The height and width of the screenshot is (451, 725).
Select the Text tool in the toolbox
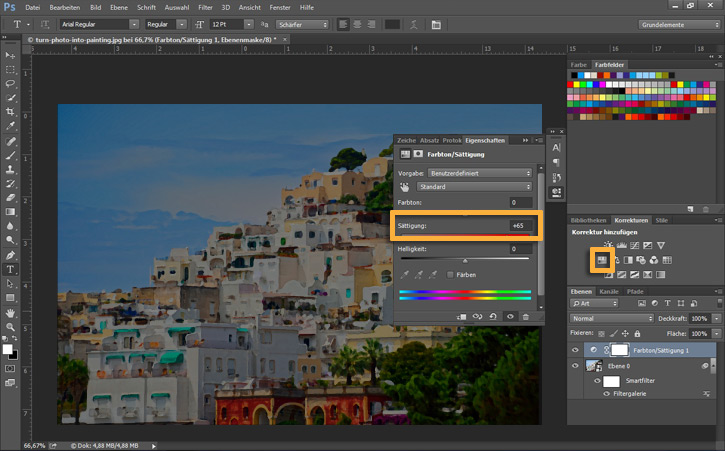(11, 269)
